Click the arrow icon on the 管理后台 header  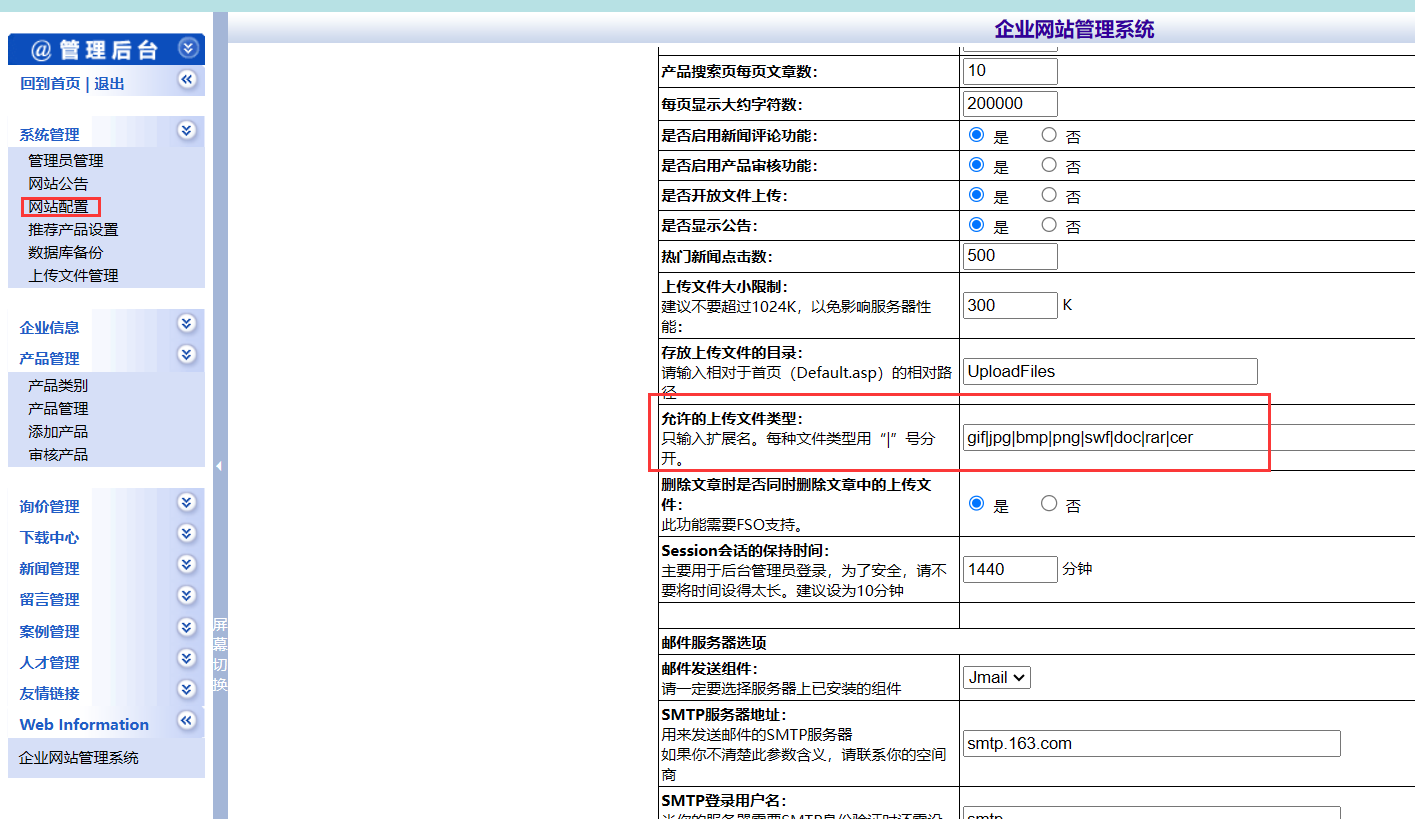pyautogui.click(x=188, y=48)
